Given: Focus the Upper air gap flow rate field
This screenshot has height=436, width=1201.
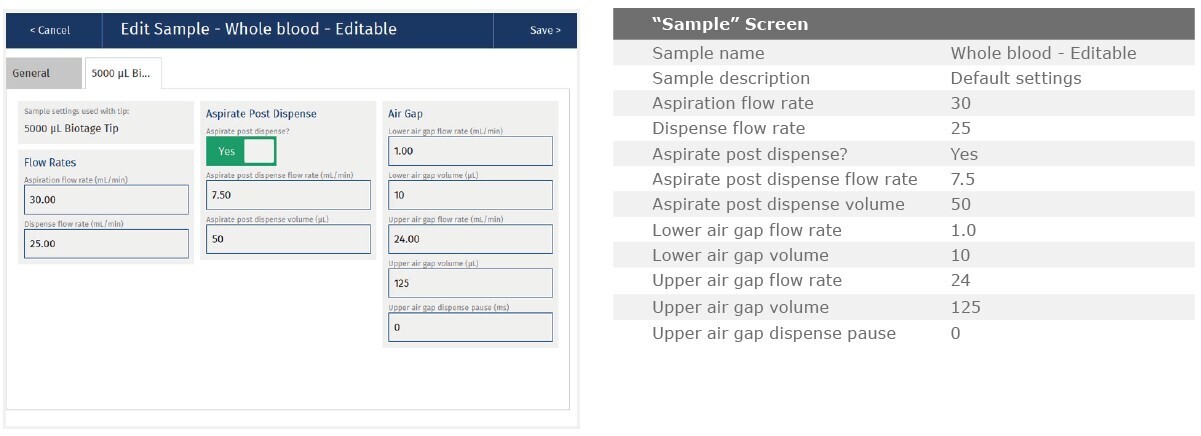Looking at the screenshot, I should pos(470,239).
